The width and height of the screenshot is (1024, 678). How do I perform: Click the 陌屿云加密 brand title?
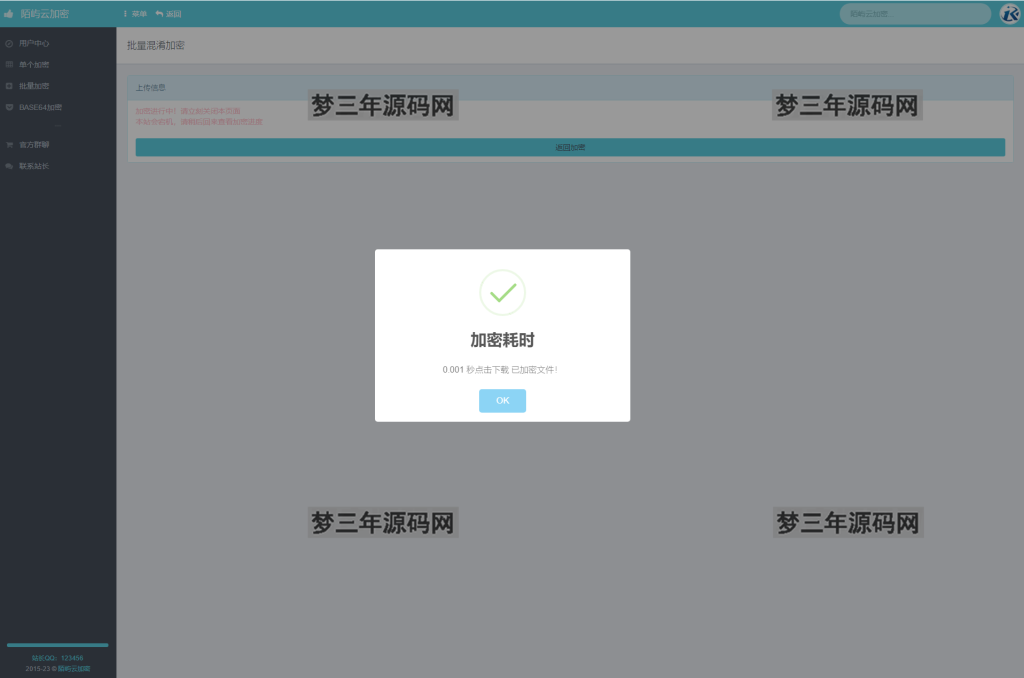[x=44, y=14]
